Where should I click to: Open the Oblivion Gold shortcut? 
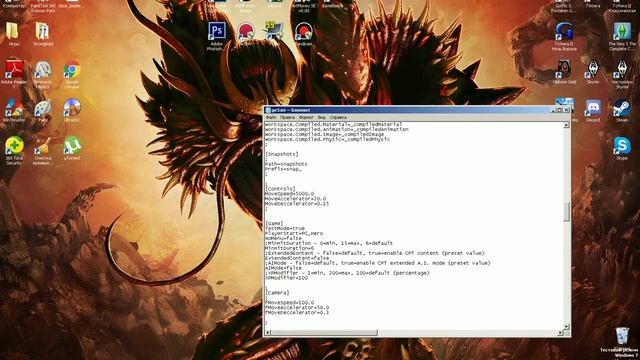[x=564, y=72]
